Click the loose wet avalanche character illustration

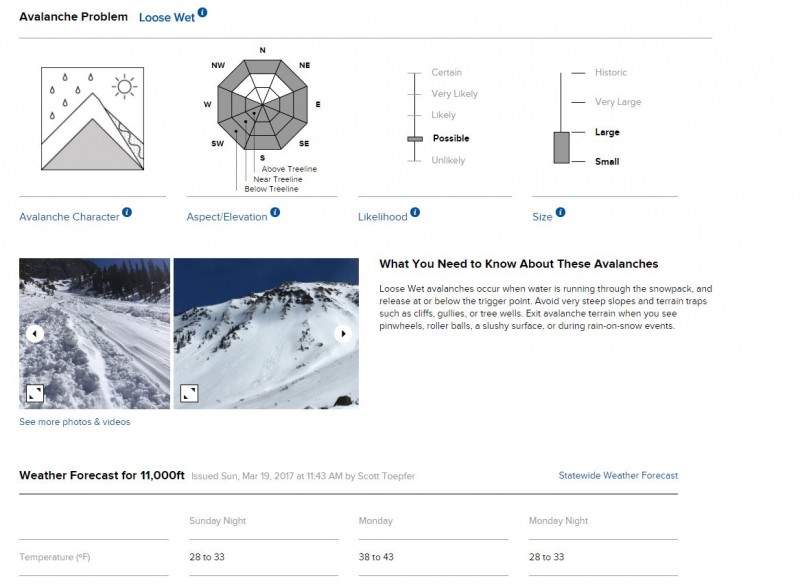click(92, 118)
